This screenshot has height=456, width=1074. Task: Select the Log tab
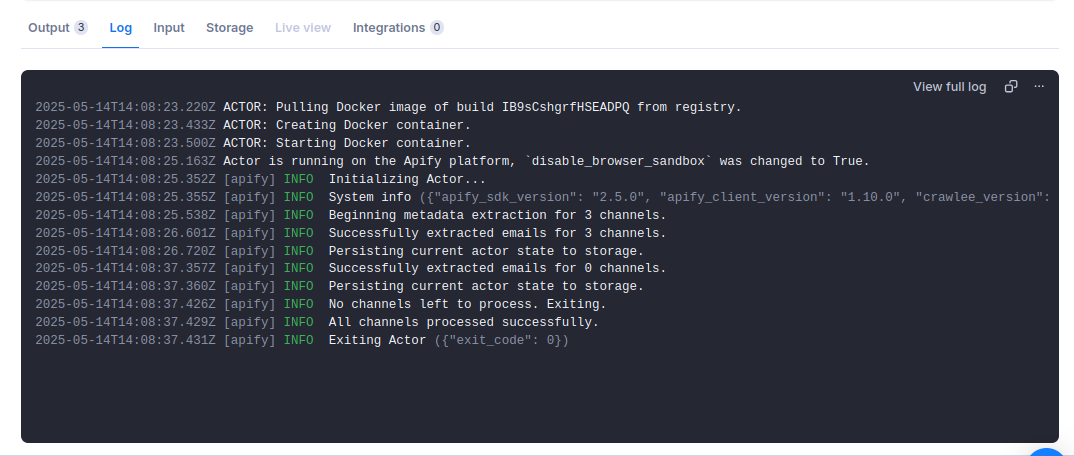point(121,28)
